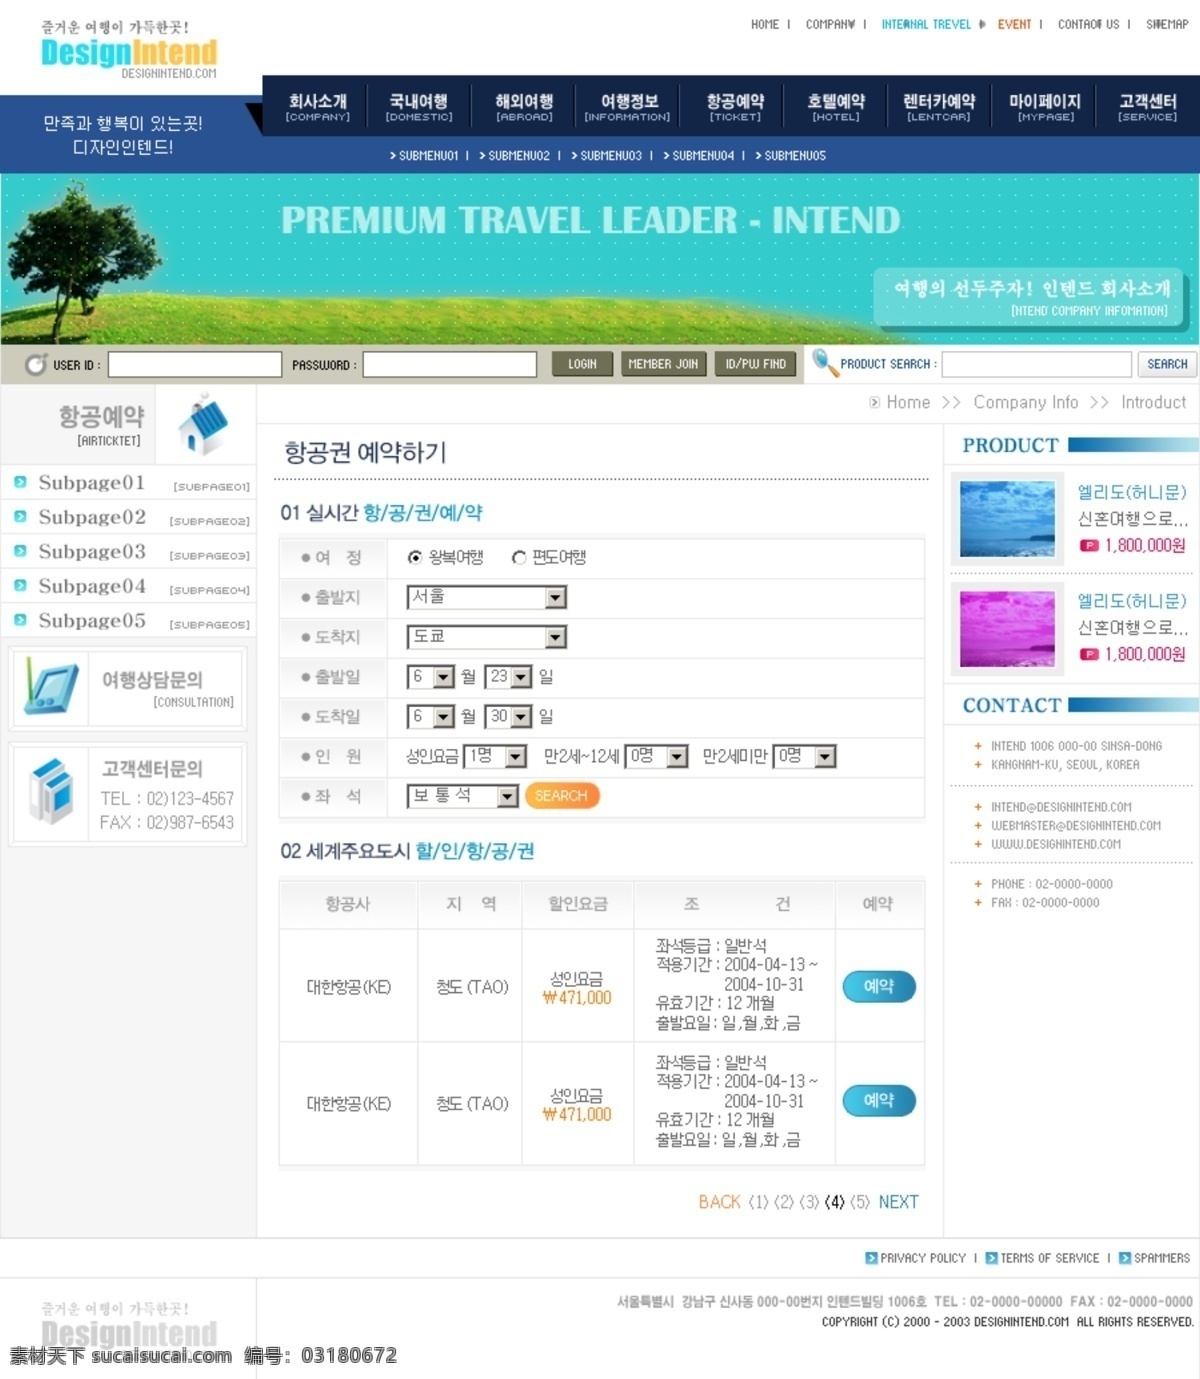Click the red price icon on second product
Image resolution: width=1200 pixels, height=1379 pixels.
[x=1089, y=654]
